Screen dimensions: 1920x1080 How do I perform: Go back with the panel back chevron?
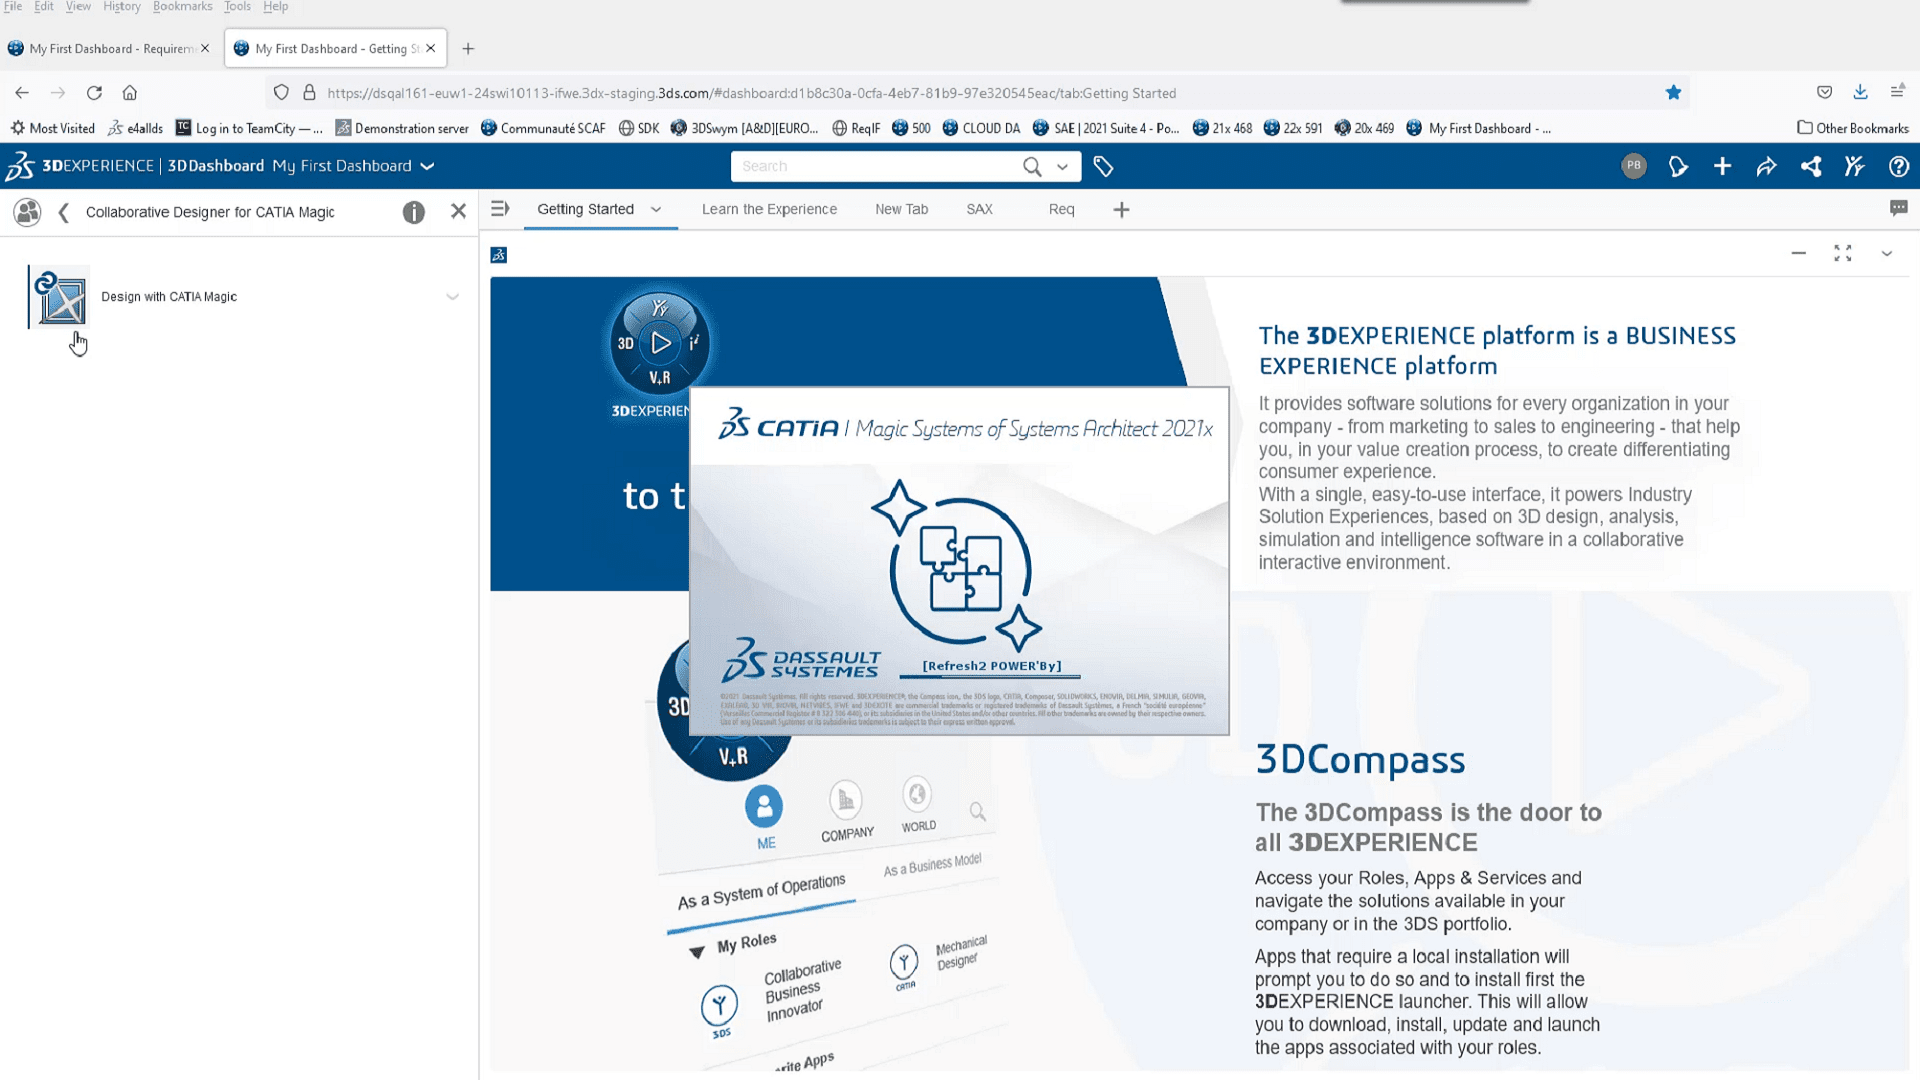(x=64, y=212)
